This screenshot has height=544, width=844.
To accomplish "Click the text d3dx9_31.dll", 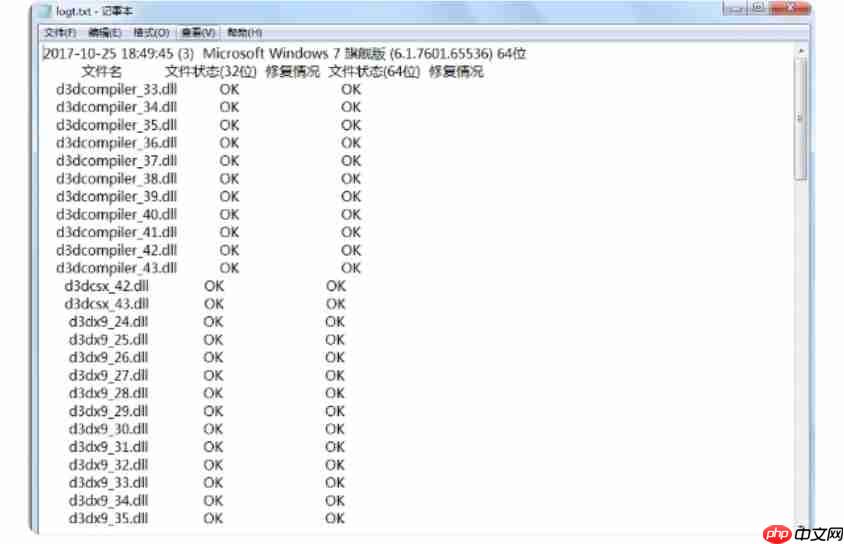I will (108, 447).
